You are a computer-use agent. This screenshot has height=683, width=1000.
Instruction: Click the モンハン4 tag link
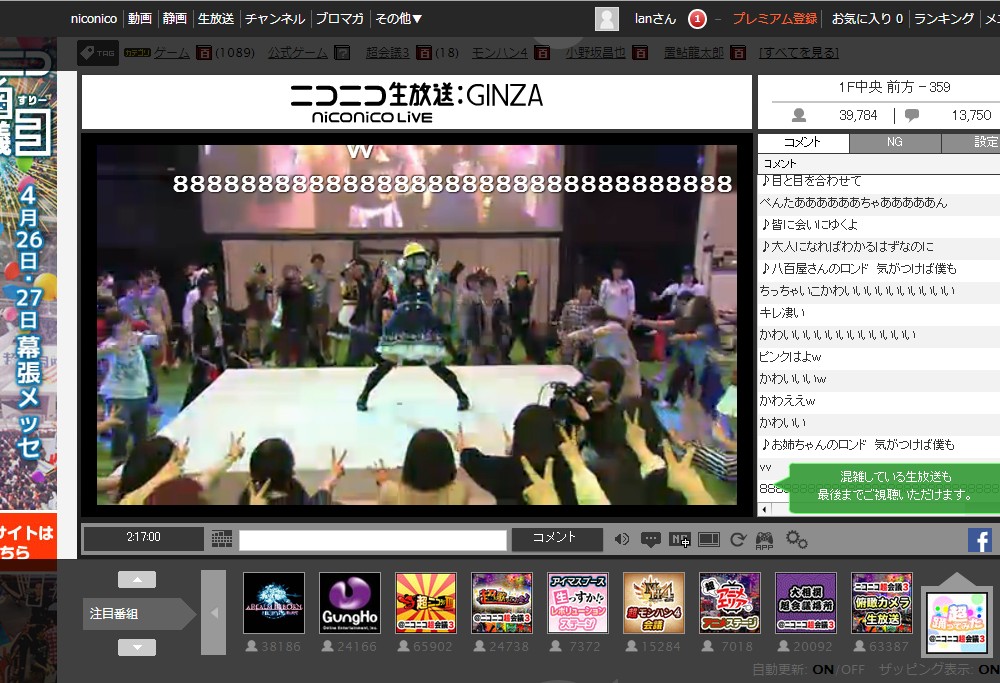500,53
